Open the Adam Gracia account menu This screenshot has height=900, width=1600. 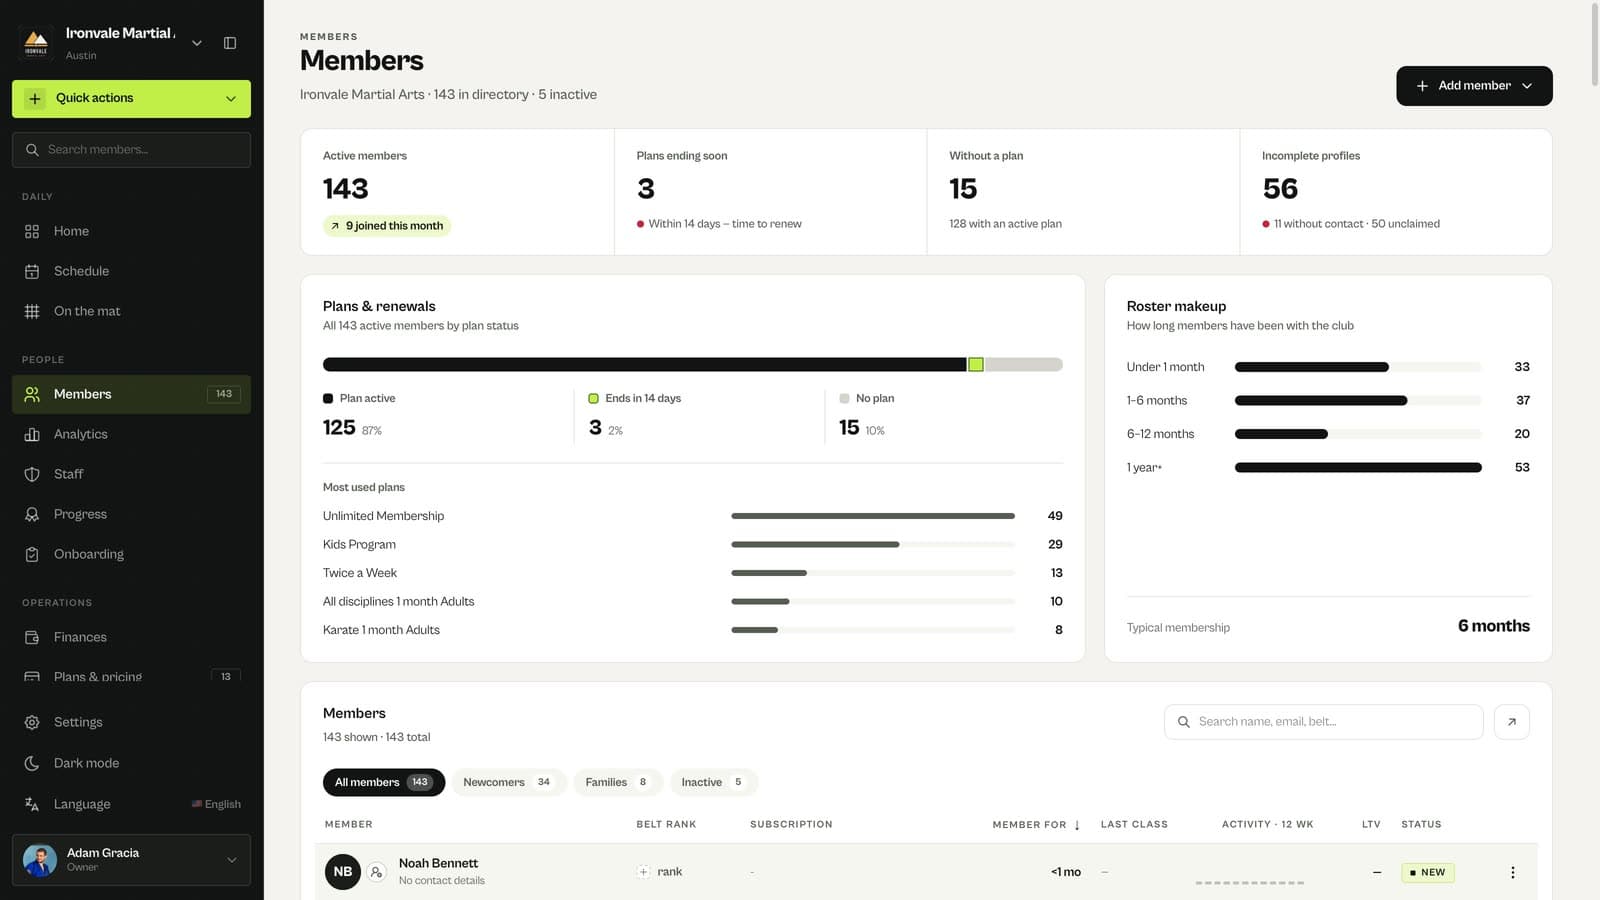(x=131, y=860)
